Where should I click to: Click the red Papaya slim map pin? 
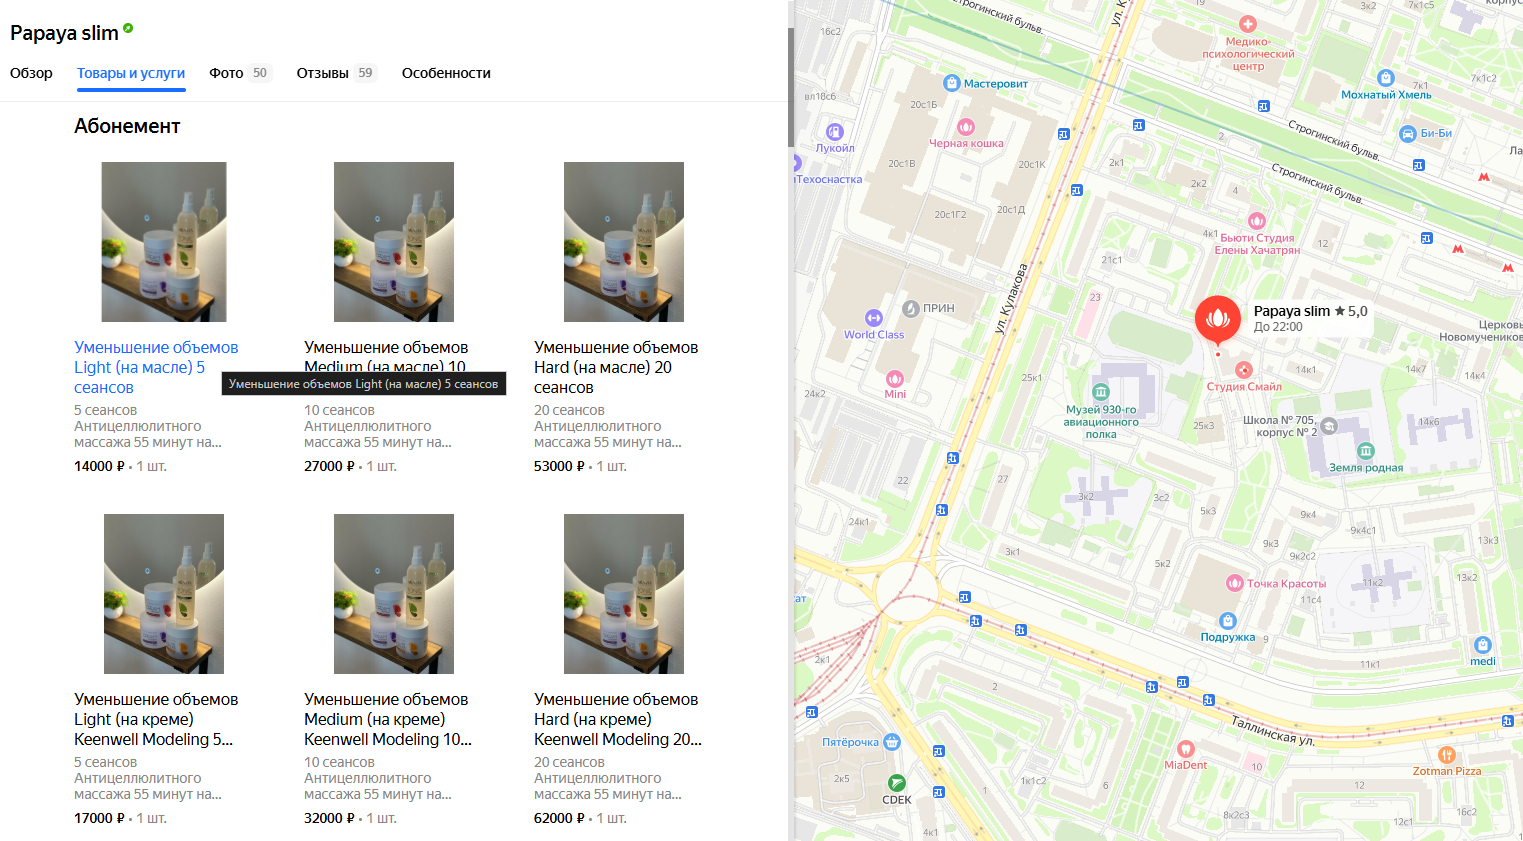[1217, 320]
